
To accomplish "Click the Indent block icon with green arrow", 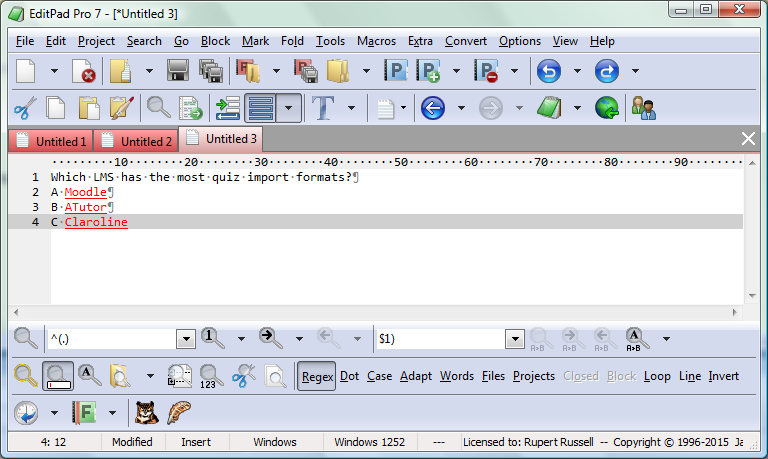I will coord(228,108).
